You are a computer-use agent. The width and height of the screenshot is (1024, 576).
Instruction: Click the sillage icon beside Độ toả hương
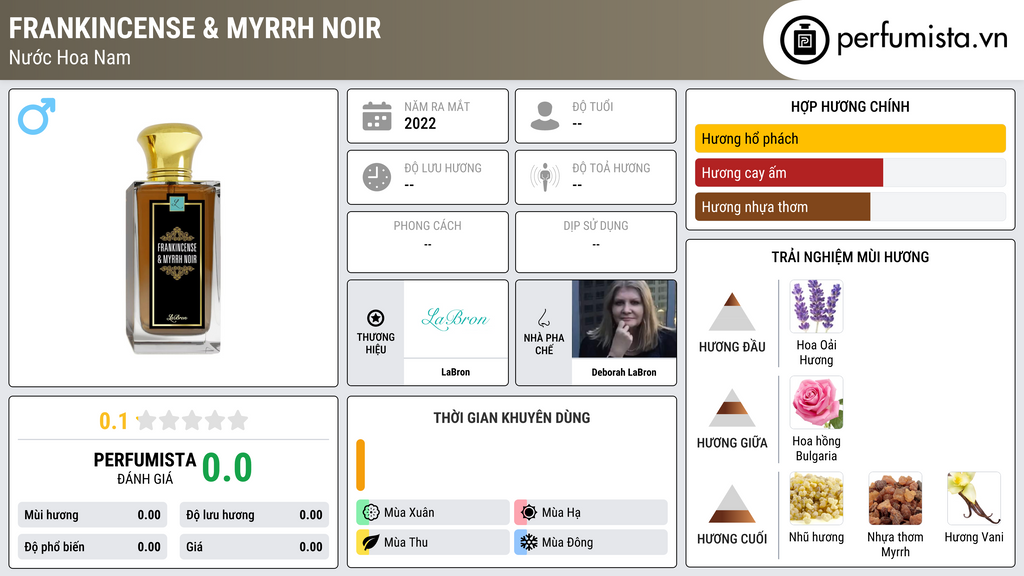545,177
